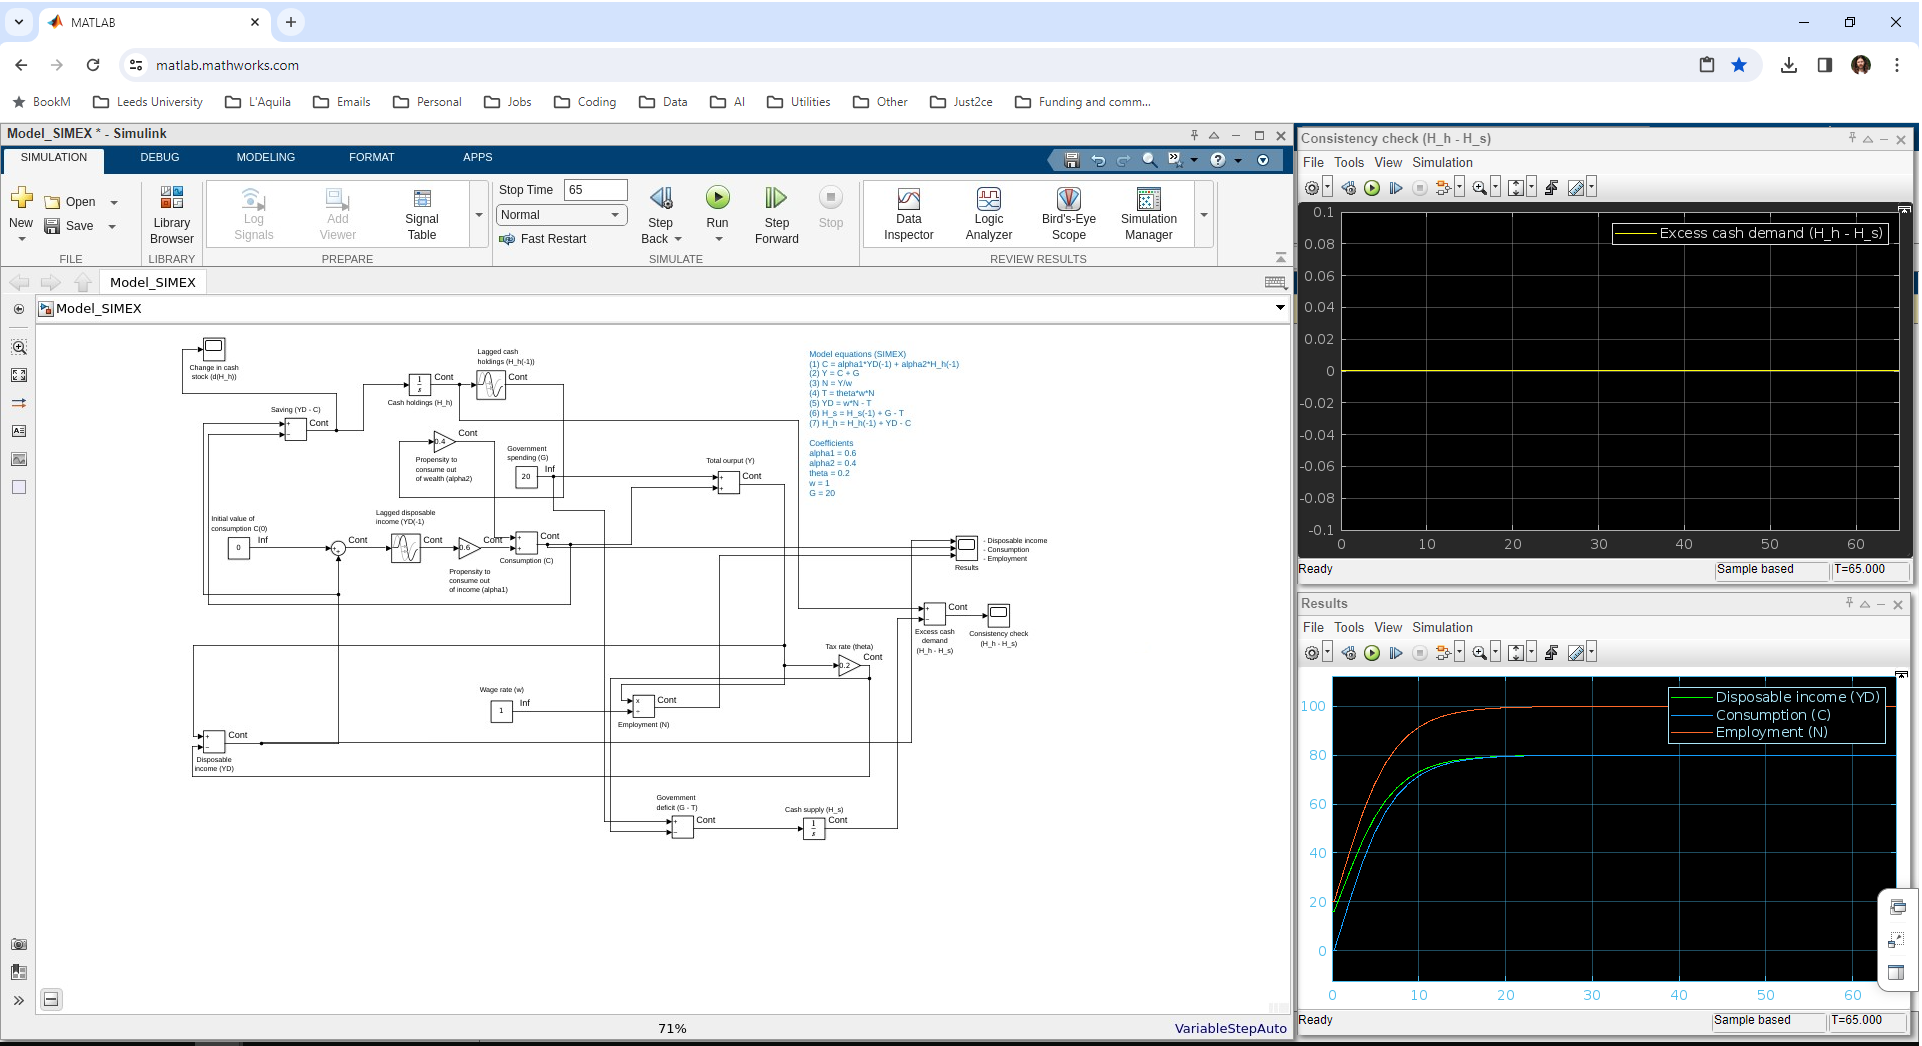Run from the Results scope toolbar
The width and height of the screenshot is (1922, 1046).
tap(1372, 653)
